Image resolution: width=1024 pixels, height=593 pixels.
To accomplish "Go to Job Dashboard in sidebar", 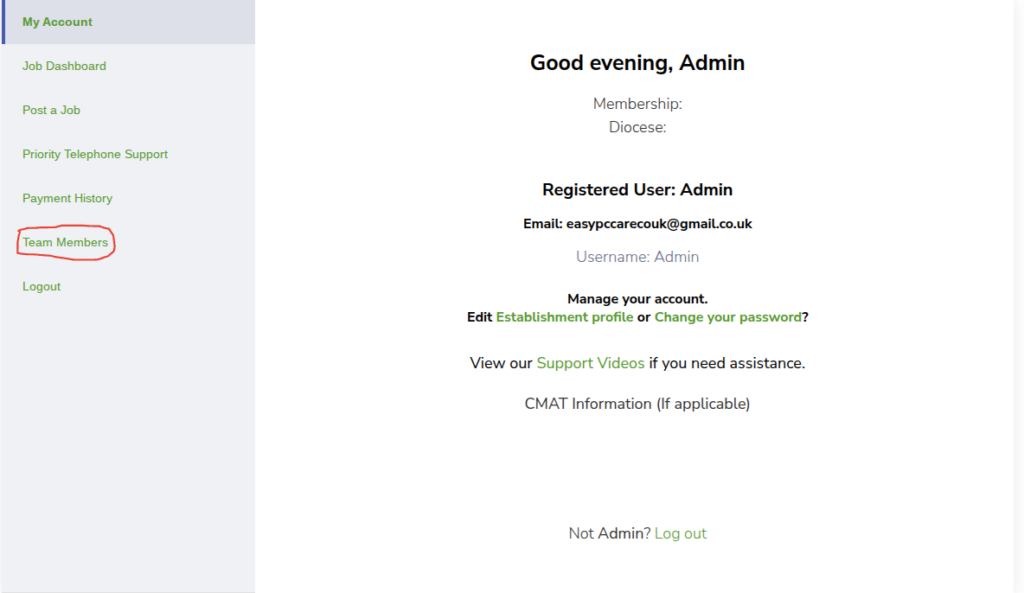I will [64, 66].
